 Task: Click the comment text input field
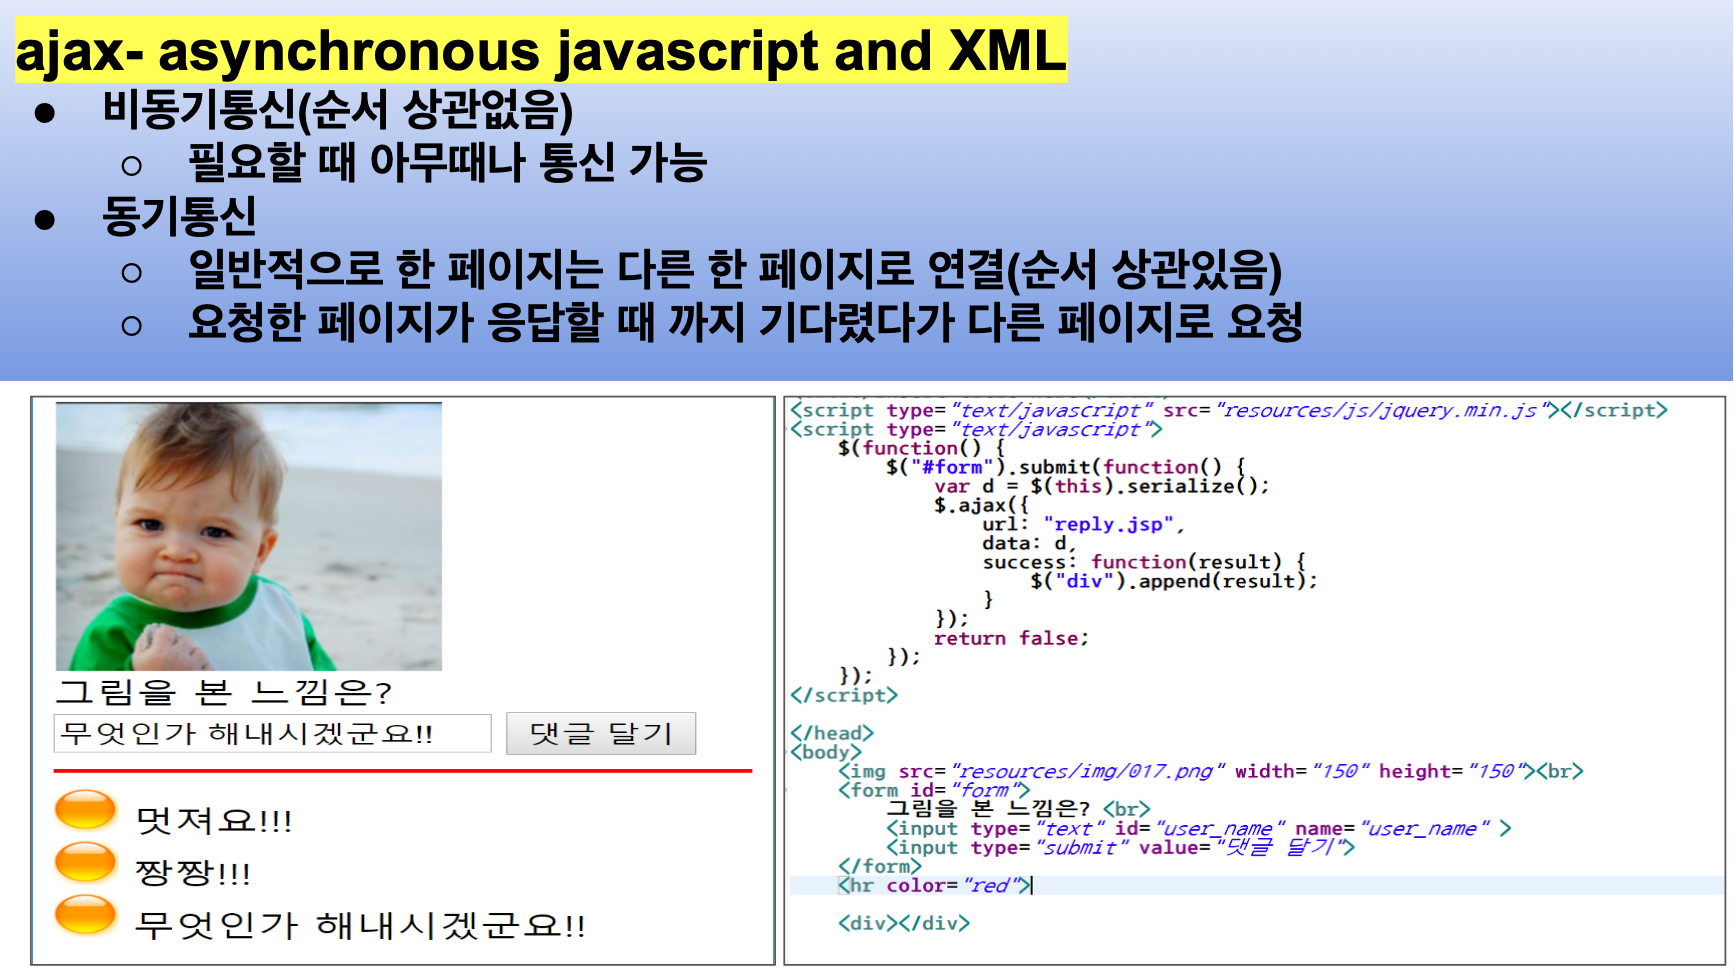point(272,734)
